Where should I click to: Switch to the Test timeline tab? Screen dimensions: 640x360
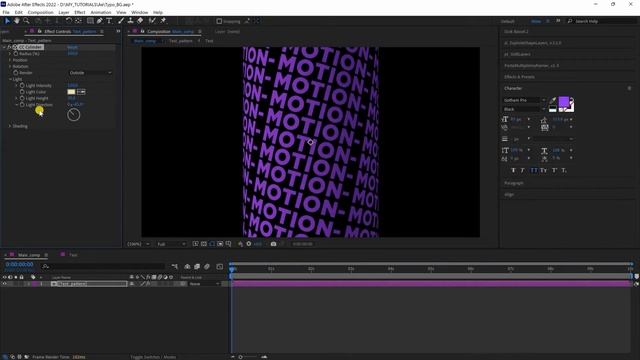coord(73,255)
